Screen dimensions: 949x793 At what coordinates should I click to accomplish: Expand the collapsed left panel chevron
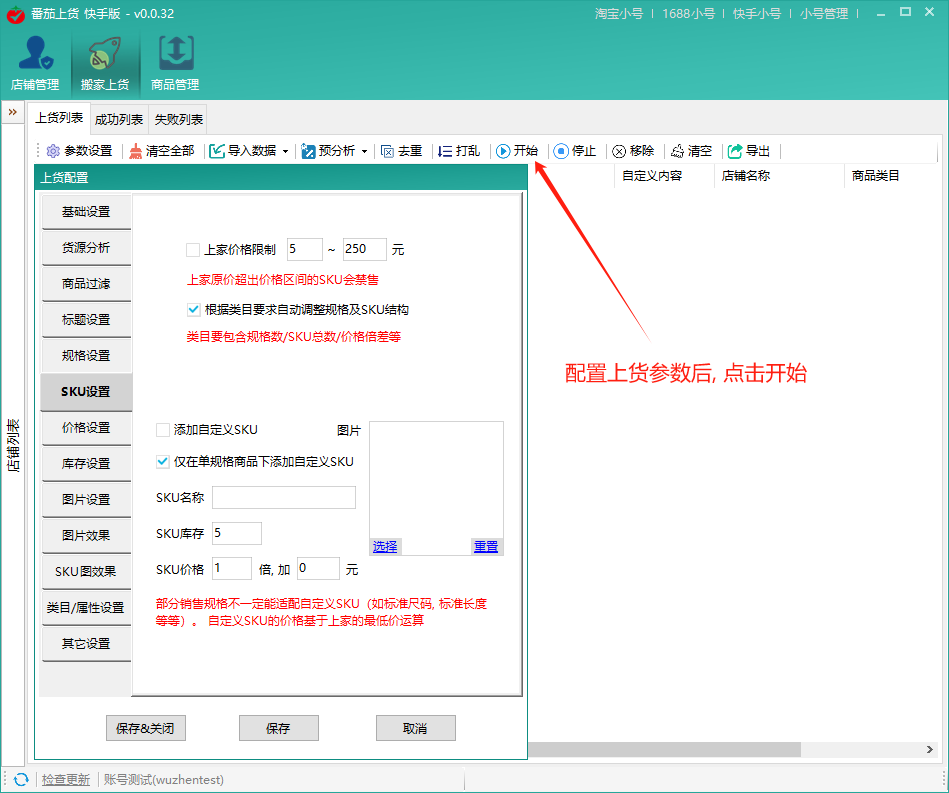[11, 112]
